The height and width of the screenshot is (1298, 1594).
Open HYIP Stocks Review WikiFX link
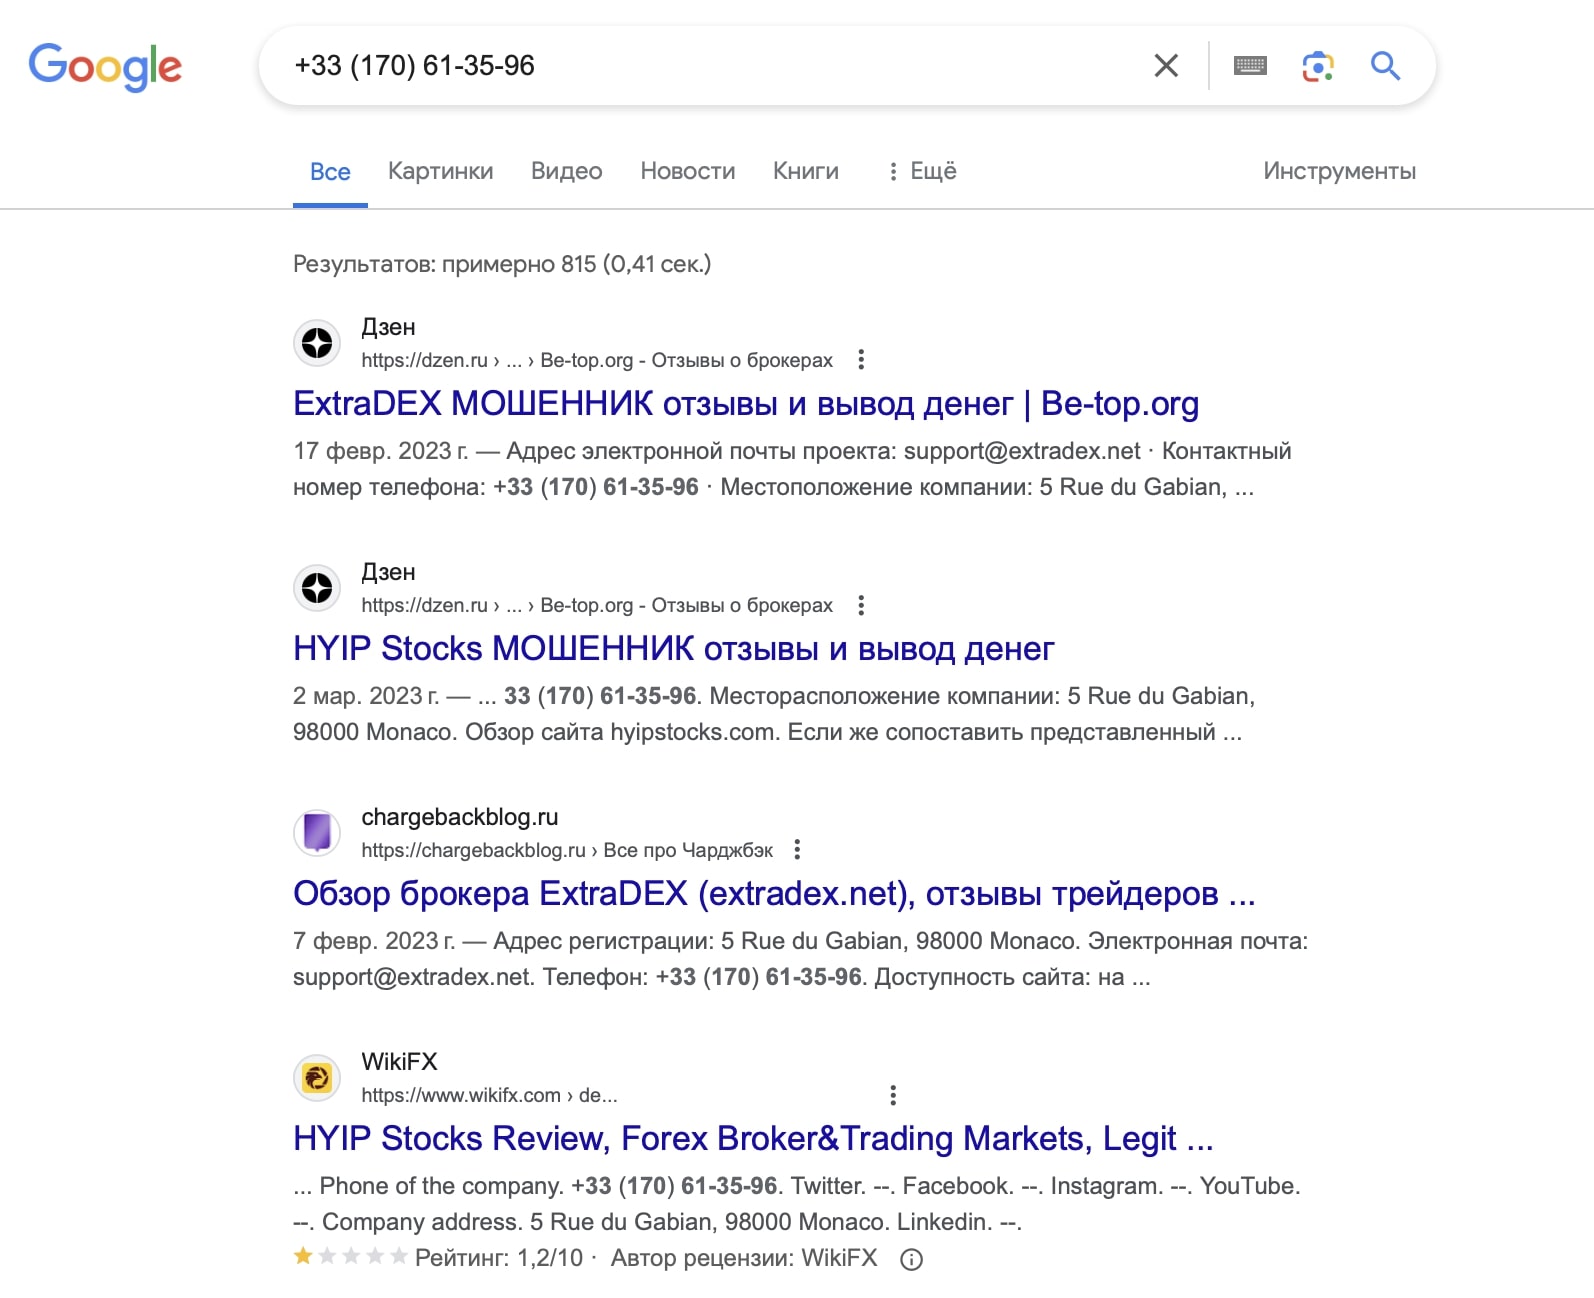click(x=753, y=1139)
